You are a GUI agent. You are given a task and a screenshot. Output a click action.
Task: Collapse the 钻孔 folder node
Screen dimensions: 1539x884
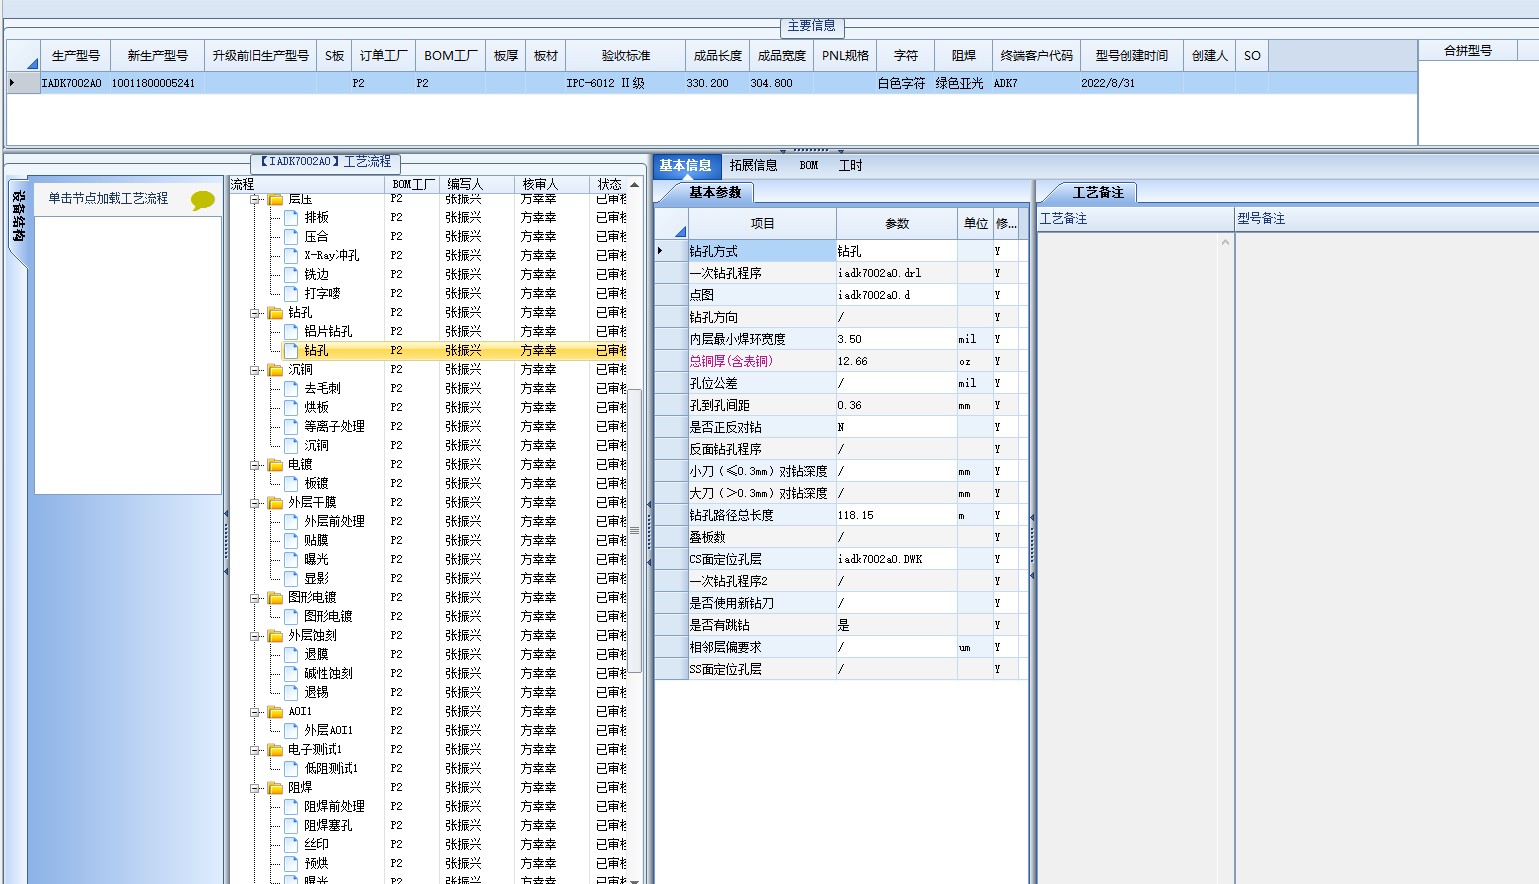[x=256, y=313]
